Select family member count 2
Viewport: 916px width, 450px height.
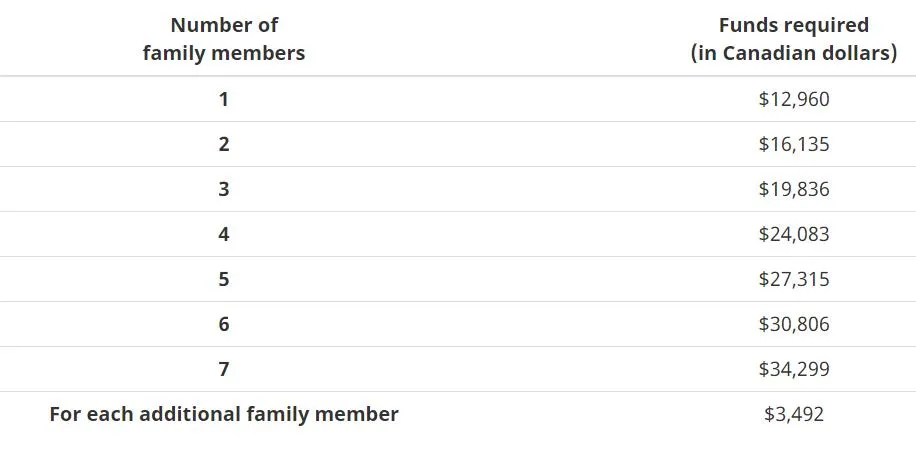click(x=224, y=144)
